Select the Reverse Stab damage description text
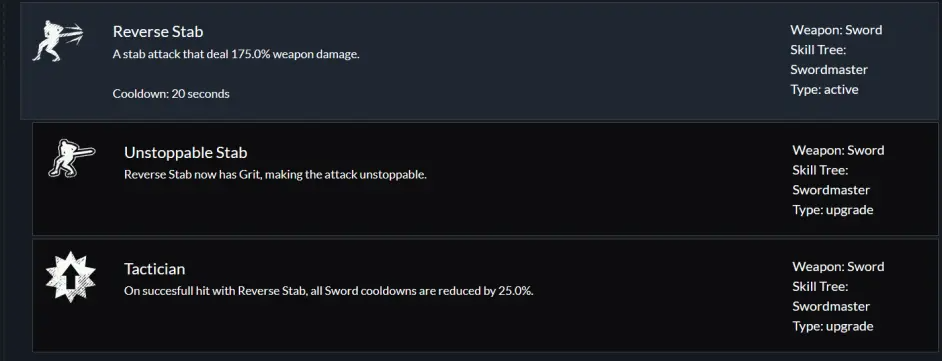The width and height of the screenshot is (942, 361). coord(236,54)
